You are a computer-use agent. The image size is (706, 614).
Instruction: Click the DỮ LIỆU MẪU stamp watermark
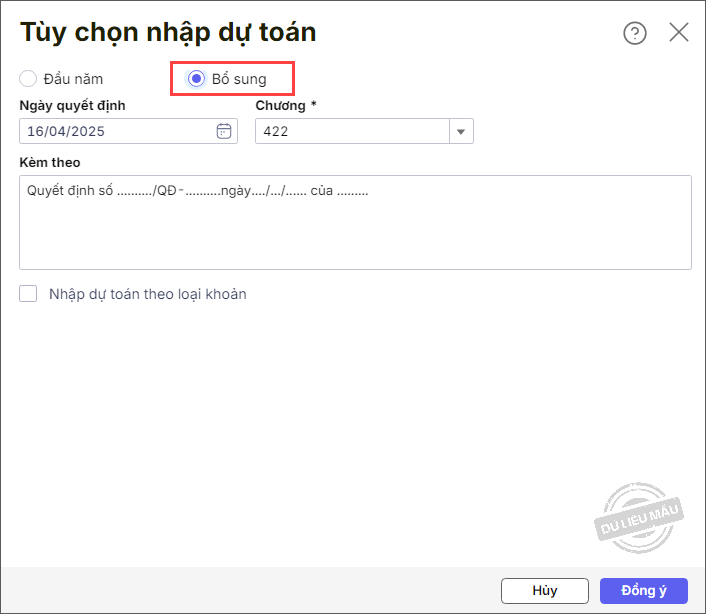tap(638, 518)
